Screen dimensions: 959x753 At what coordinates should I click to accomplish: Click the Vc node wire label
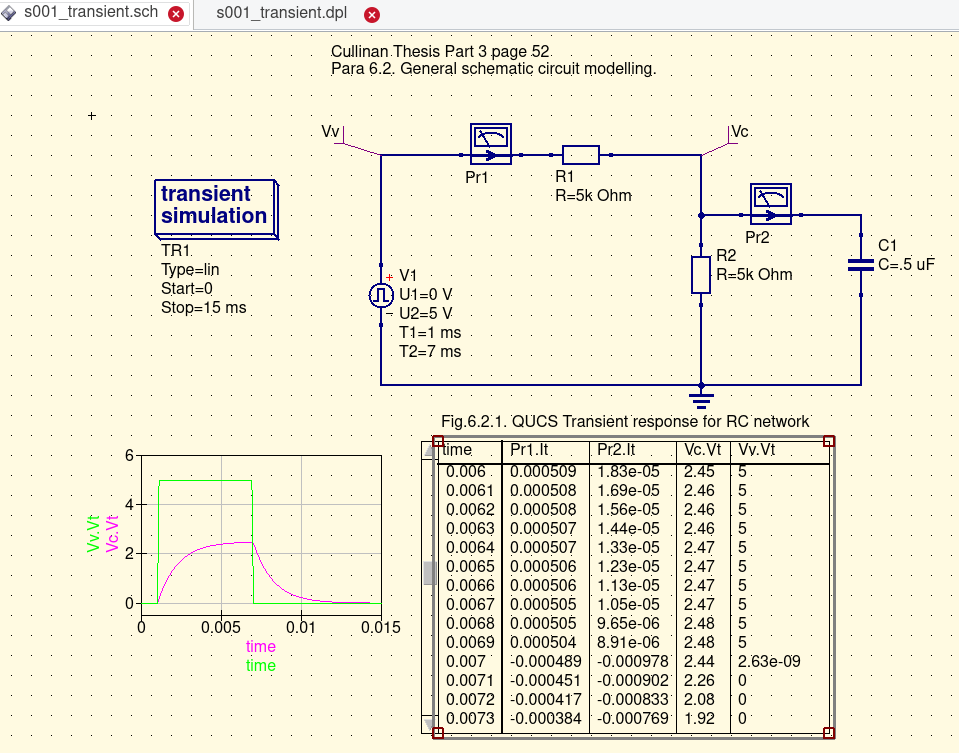(x=740, y=133)
